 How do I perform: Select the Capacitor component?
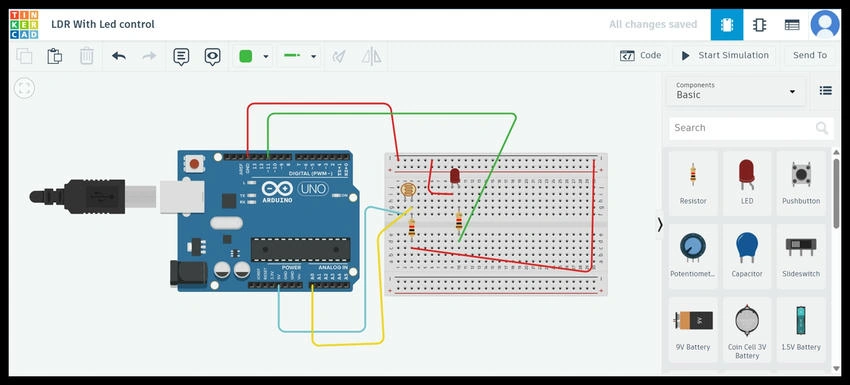pyautogui.click(x=747, y=256)
